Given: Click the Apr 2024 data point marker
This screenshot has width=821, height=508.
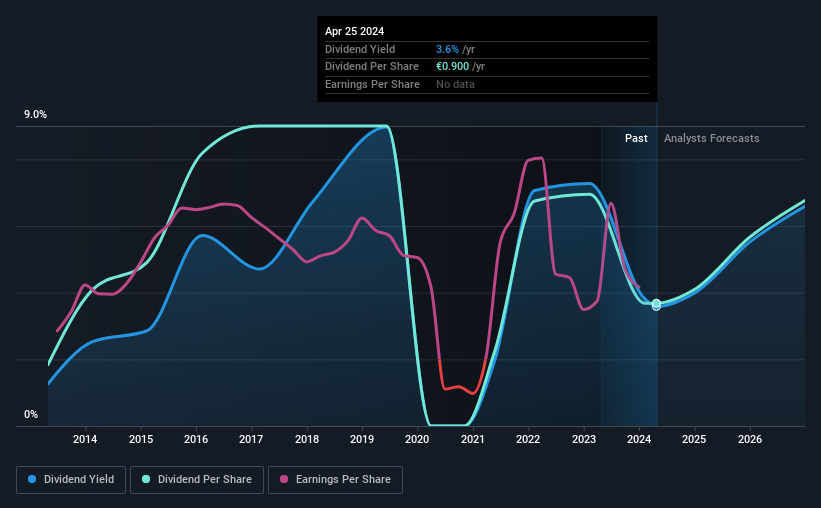Looking at the screenshot, I should [x=656, y=304].
